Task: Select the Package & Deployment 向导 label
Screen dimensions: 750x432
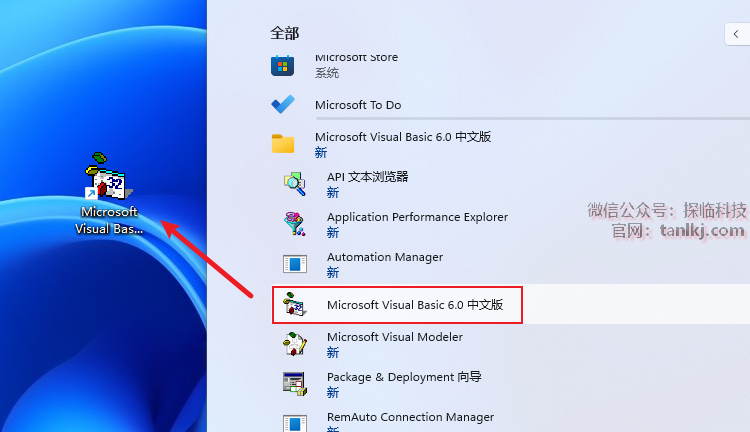Action: coord(404,377)
